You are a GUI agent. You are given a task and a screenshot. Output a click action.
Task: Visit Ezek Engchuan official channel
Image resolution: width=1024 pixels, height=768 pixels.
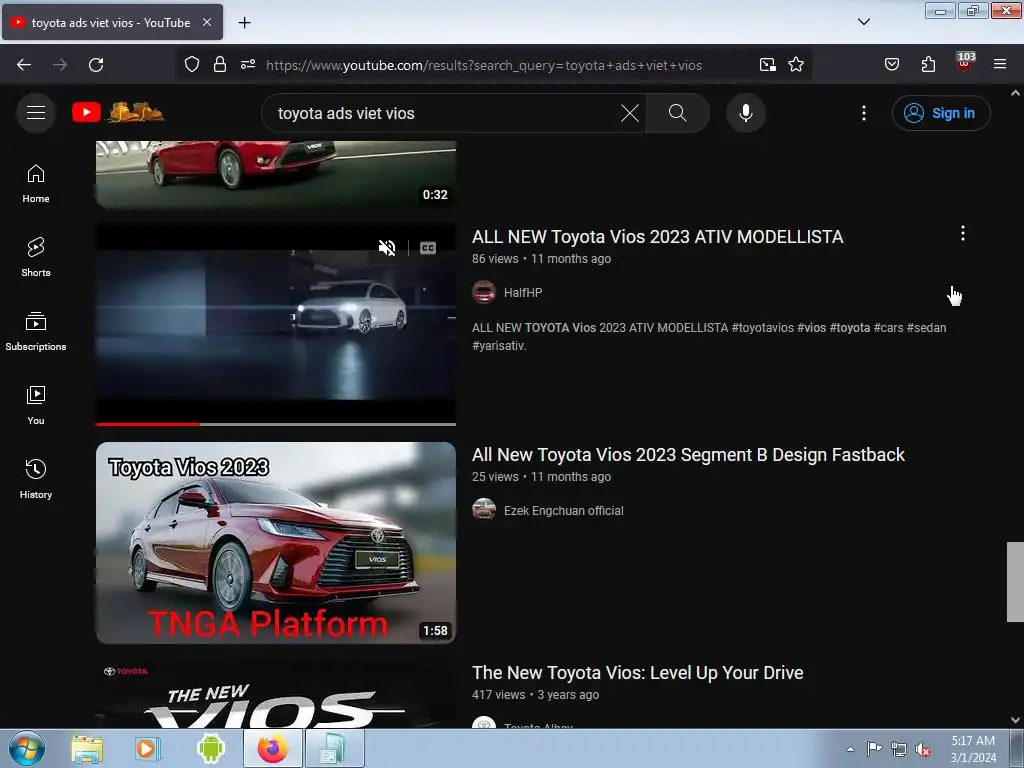[564, 511]
